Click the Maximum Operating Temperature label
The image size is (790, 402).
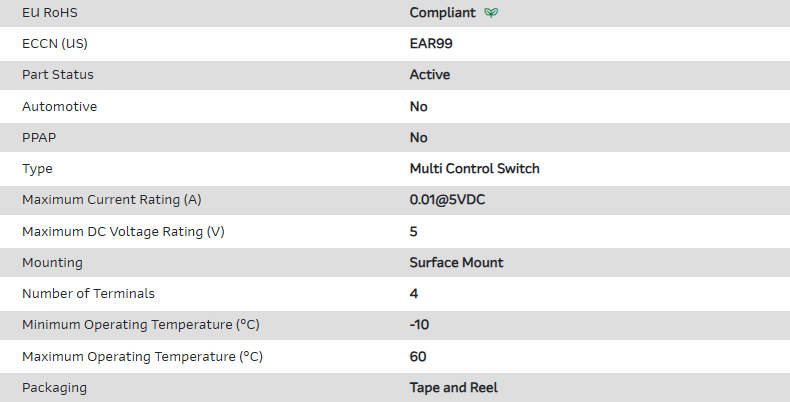click(142, 356)
